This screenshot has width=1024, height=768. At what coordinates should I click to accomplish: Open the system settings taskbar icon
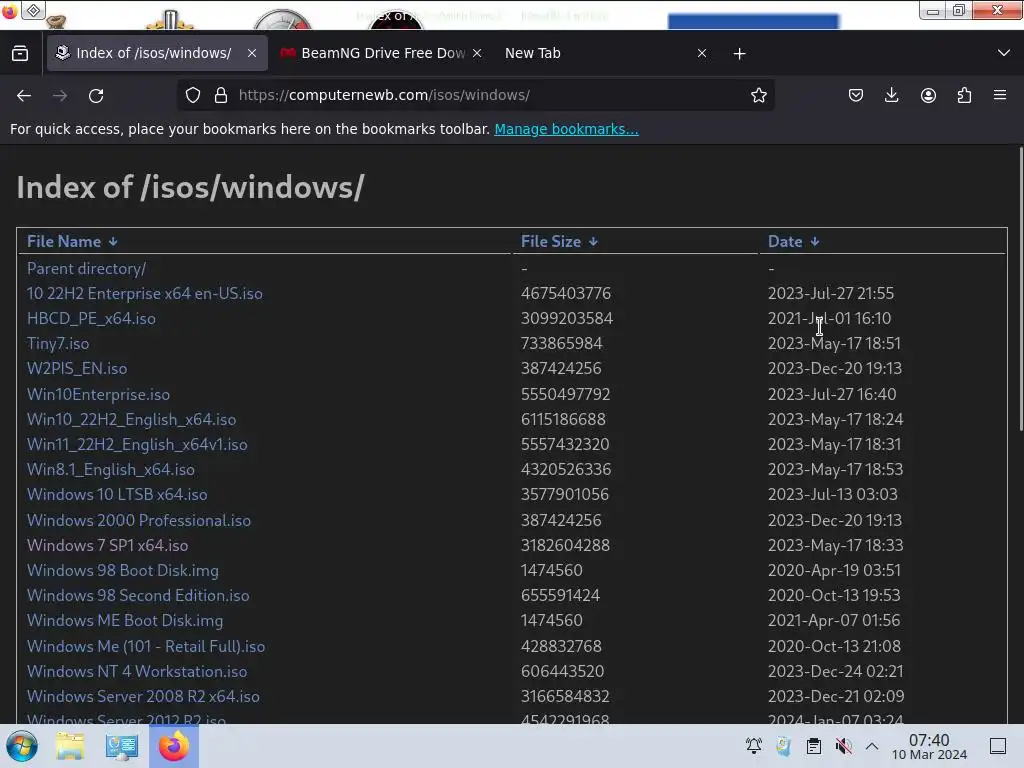(121, 746)
